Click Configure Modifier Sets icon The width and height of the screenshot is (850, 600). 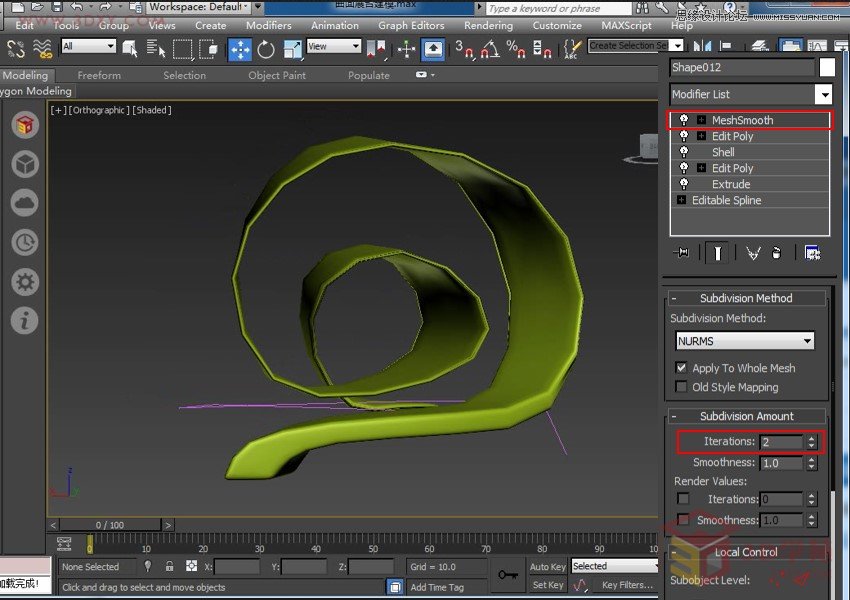[812, 253]
